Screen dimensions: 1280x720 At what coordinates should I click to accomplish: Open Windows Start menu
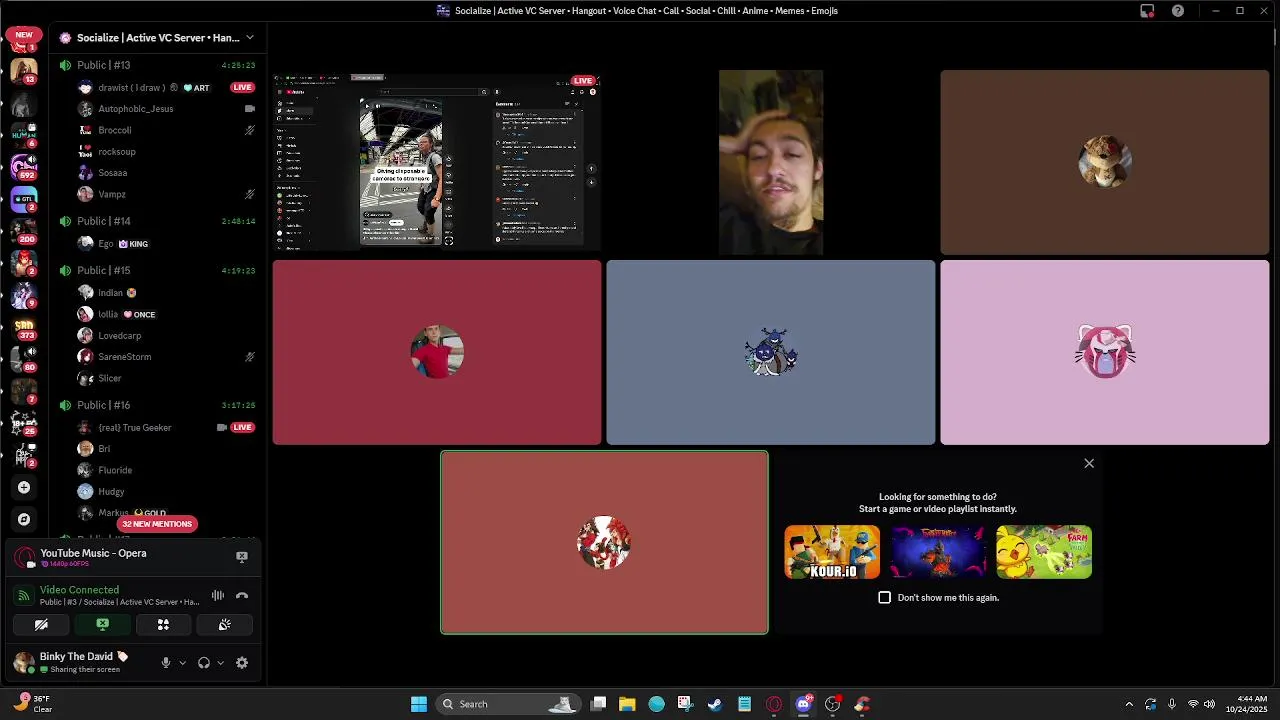(x=419, y=704)
